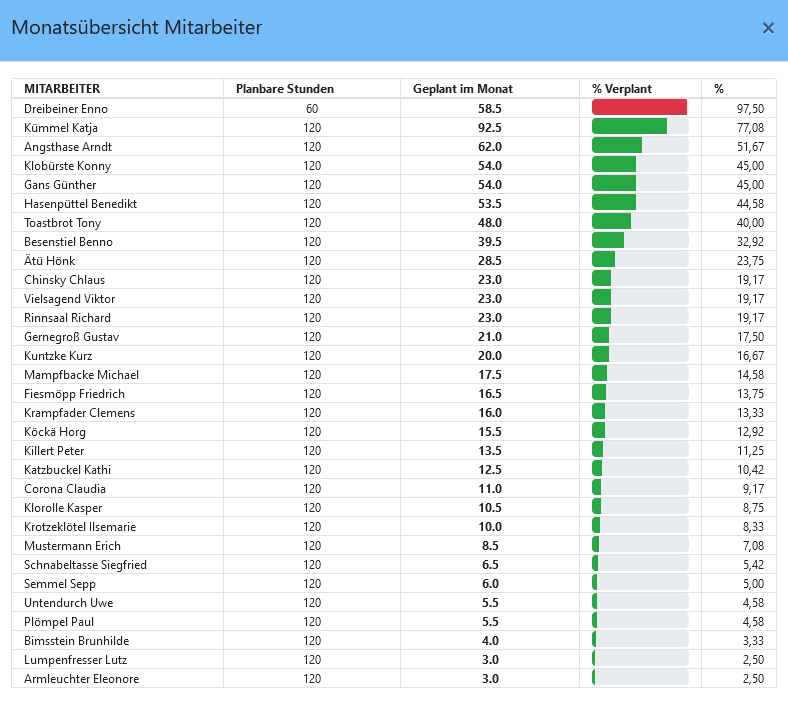Select employee Kuntzke Kurz

pyautogui.click(x=58, y=356)
